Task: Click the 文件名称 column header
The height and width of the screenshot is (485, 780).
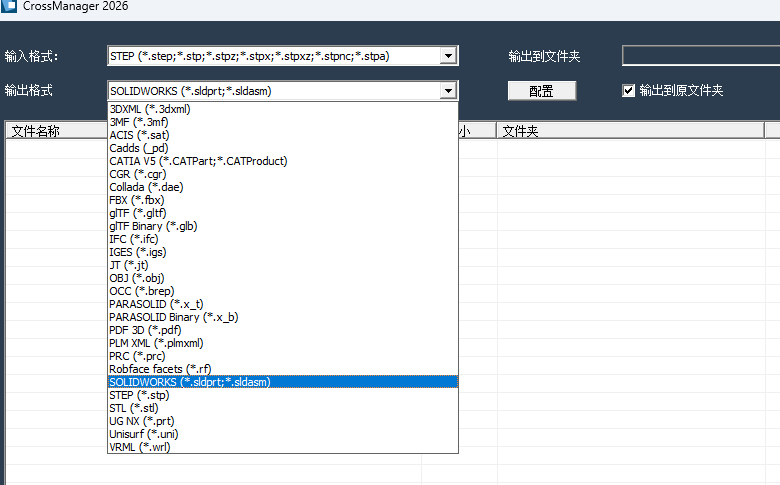Action: (56, 131)
